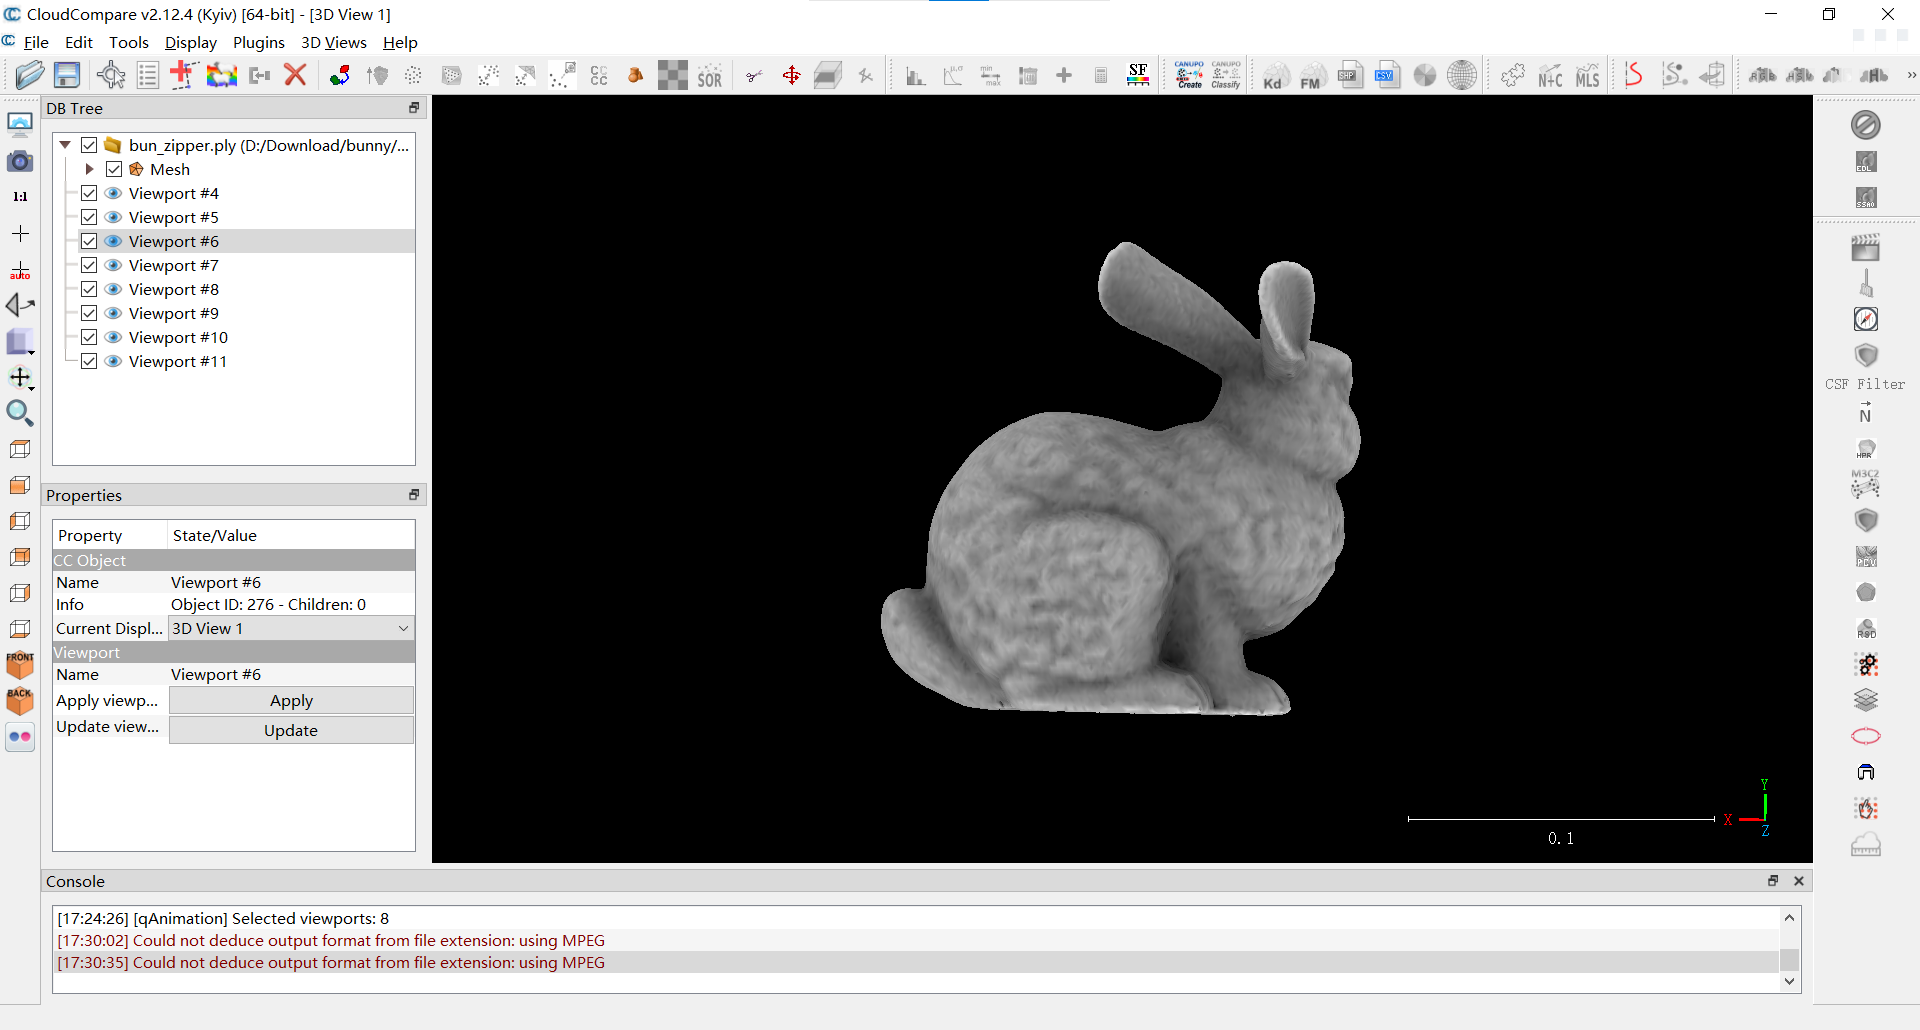Click the auto rotation center icon
This screenshot has height=1030, width=1920.
(19, 270)
